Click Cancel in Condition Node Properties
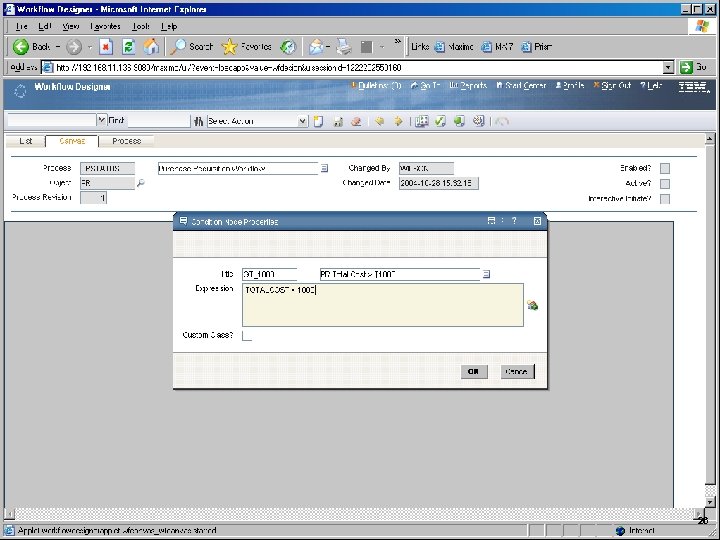720x540 pixels. point(517,371)
